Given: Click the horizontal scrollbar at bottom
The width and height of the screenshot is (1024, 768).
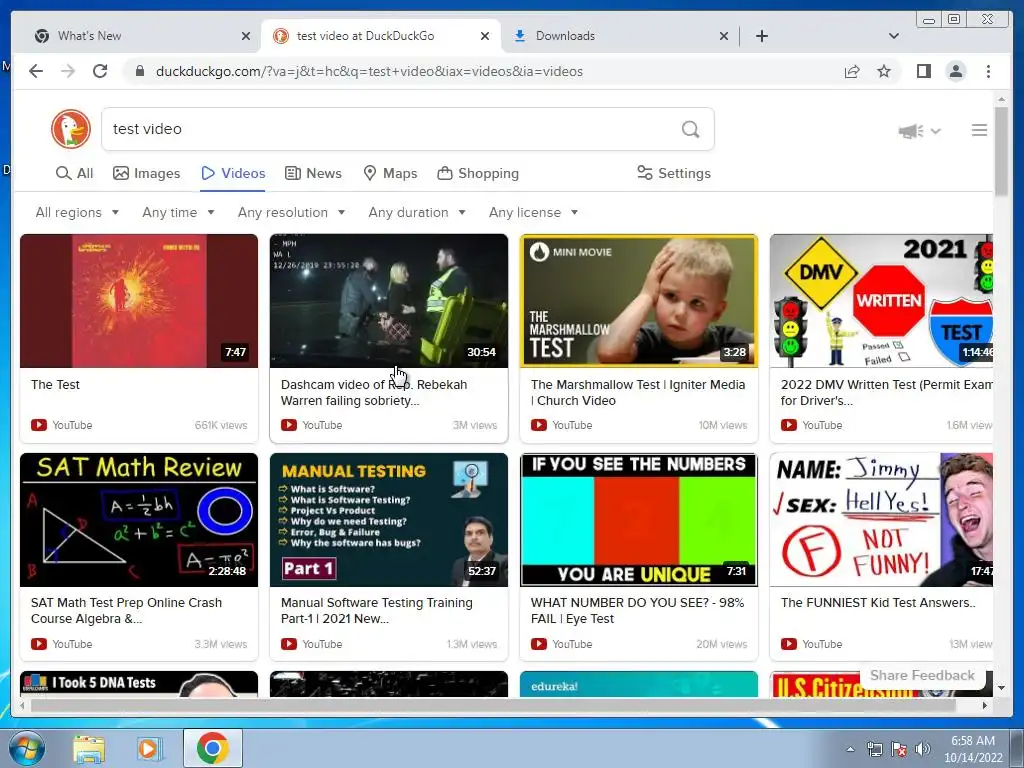Looking at the screenshot, I should click(493, 705).
